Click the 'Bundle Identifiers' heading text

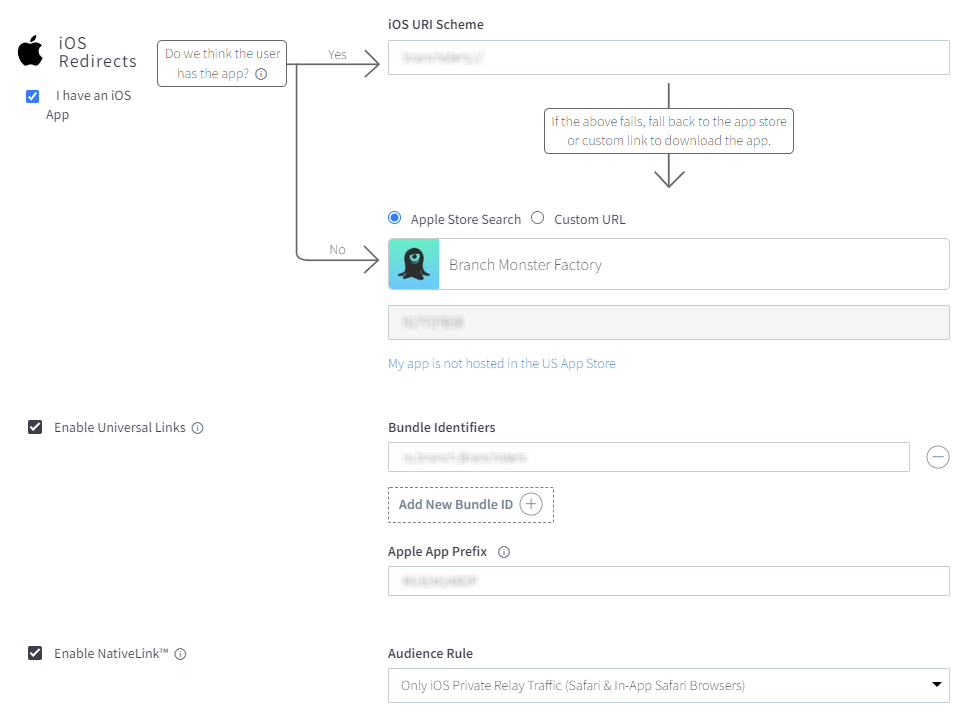click(x=442, y=427)
